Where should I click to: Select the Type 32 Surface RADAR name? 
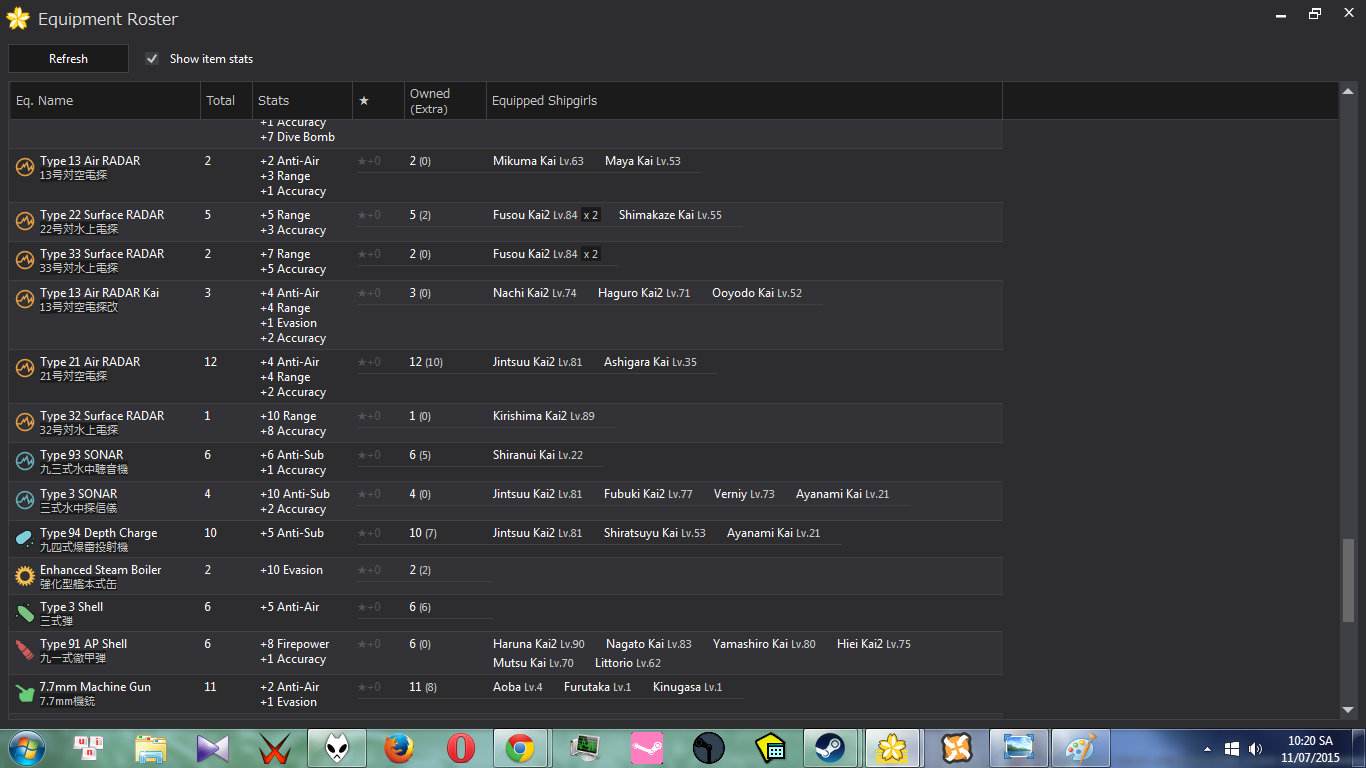click(x=102, y=416)
